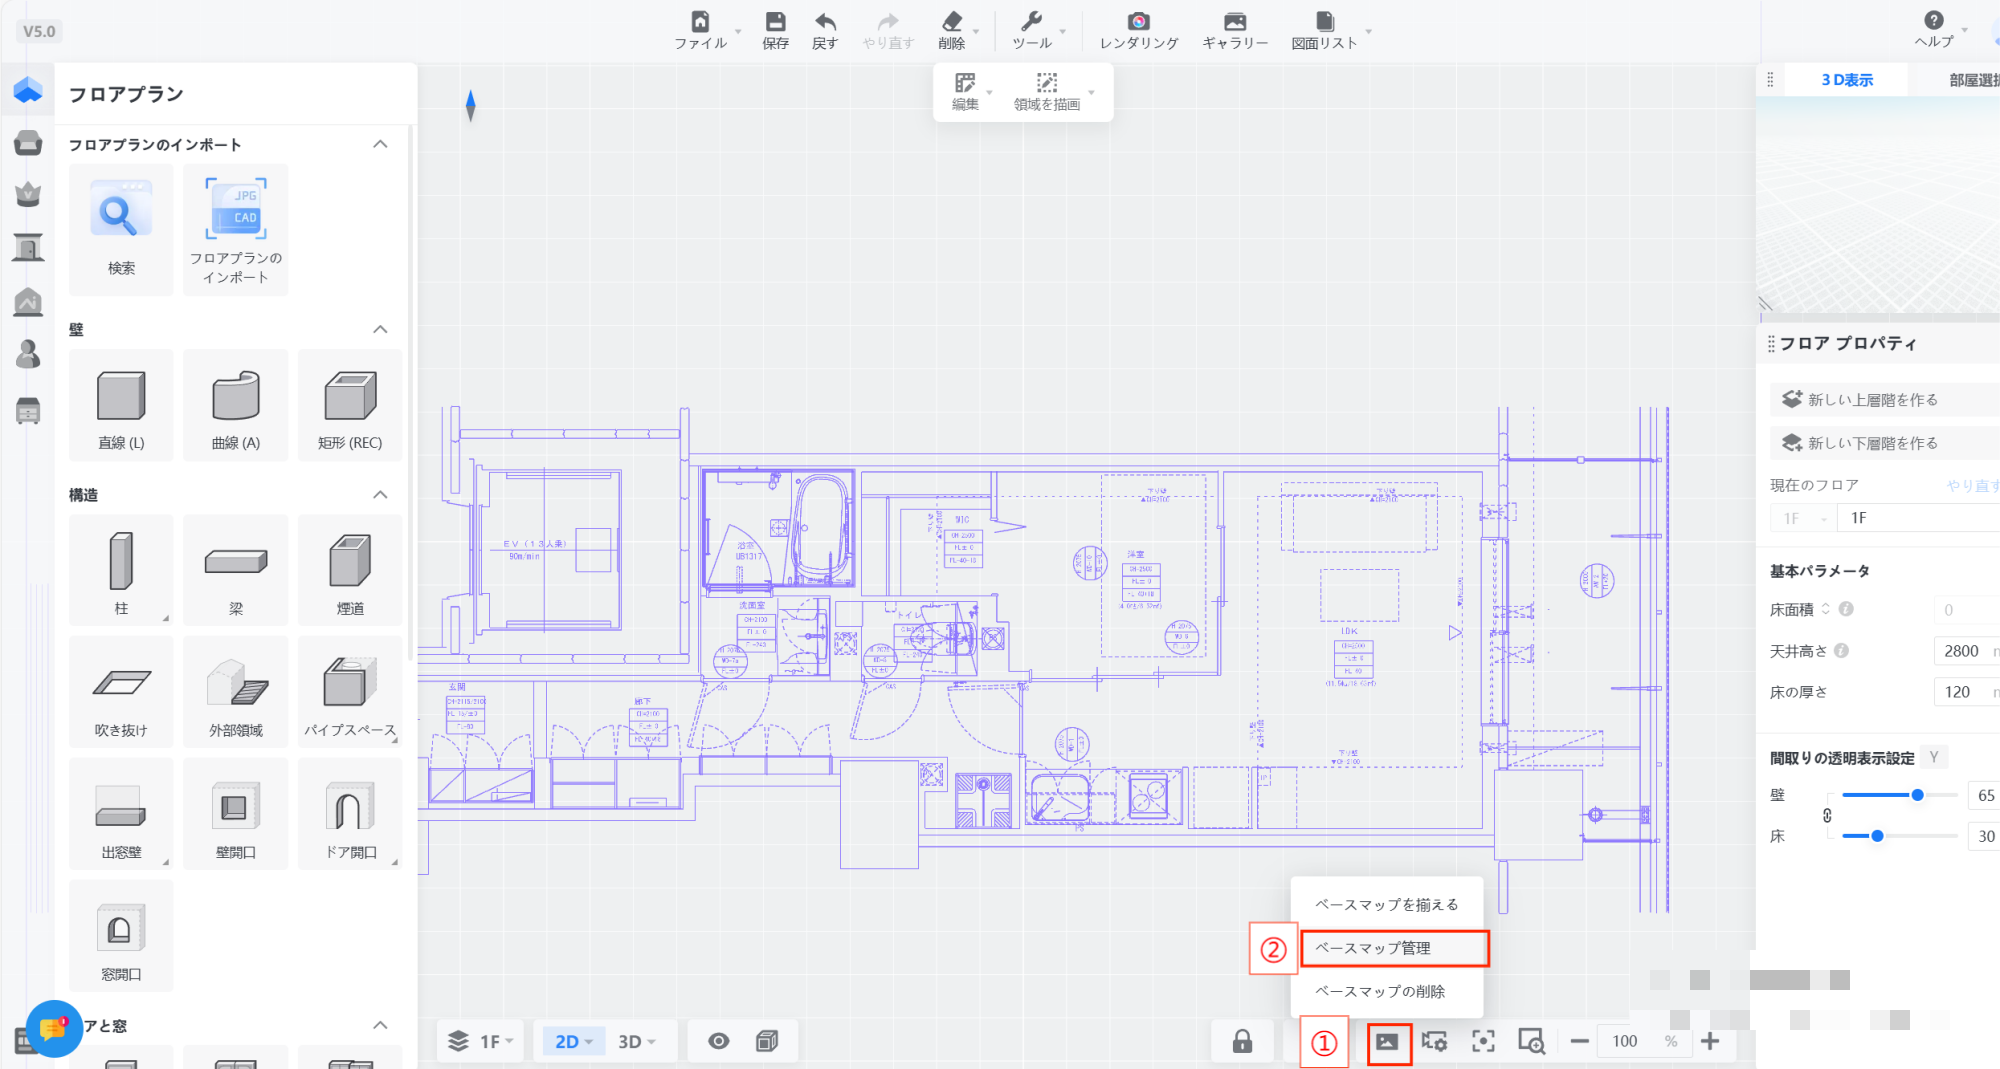2000x1069 pixels.
Task: Start レンダリング with the camera icon
Action: click(x=1138, y=22)
